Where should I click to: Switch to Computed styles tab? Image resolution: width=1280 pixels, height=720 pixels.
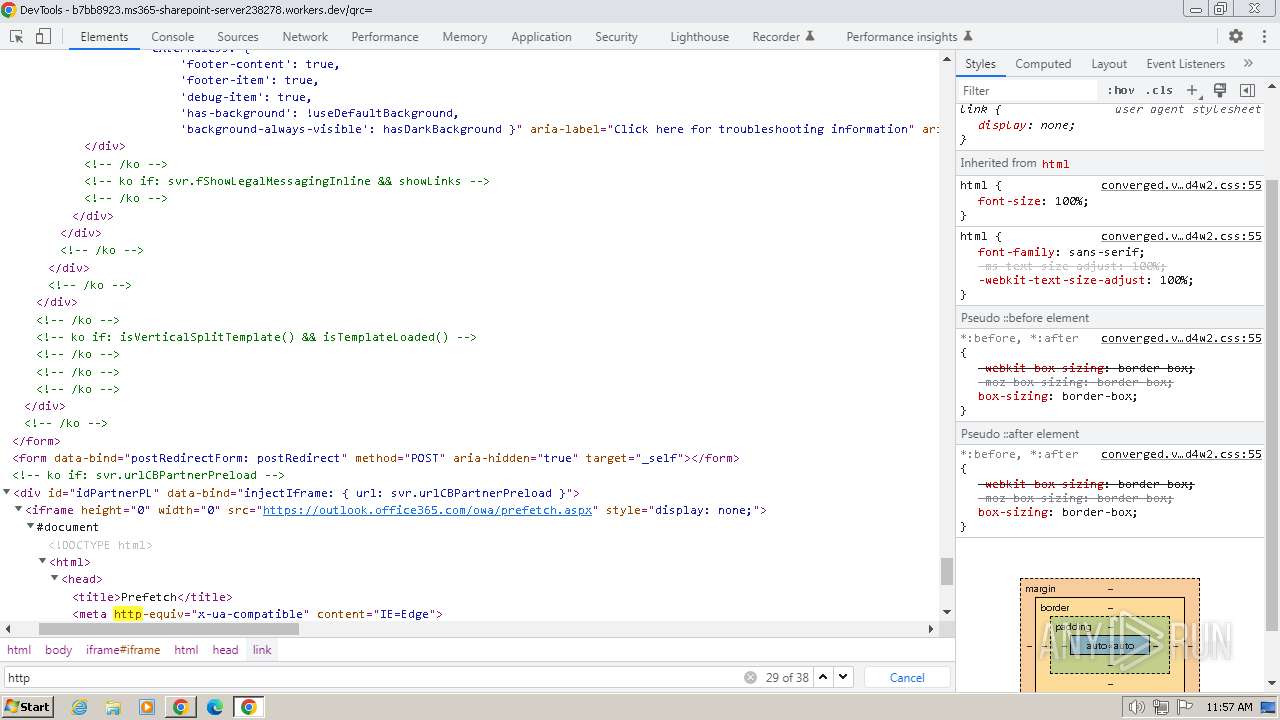1043,63
